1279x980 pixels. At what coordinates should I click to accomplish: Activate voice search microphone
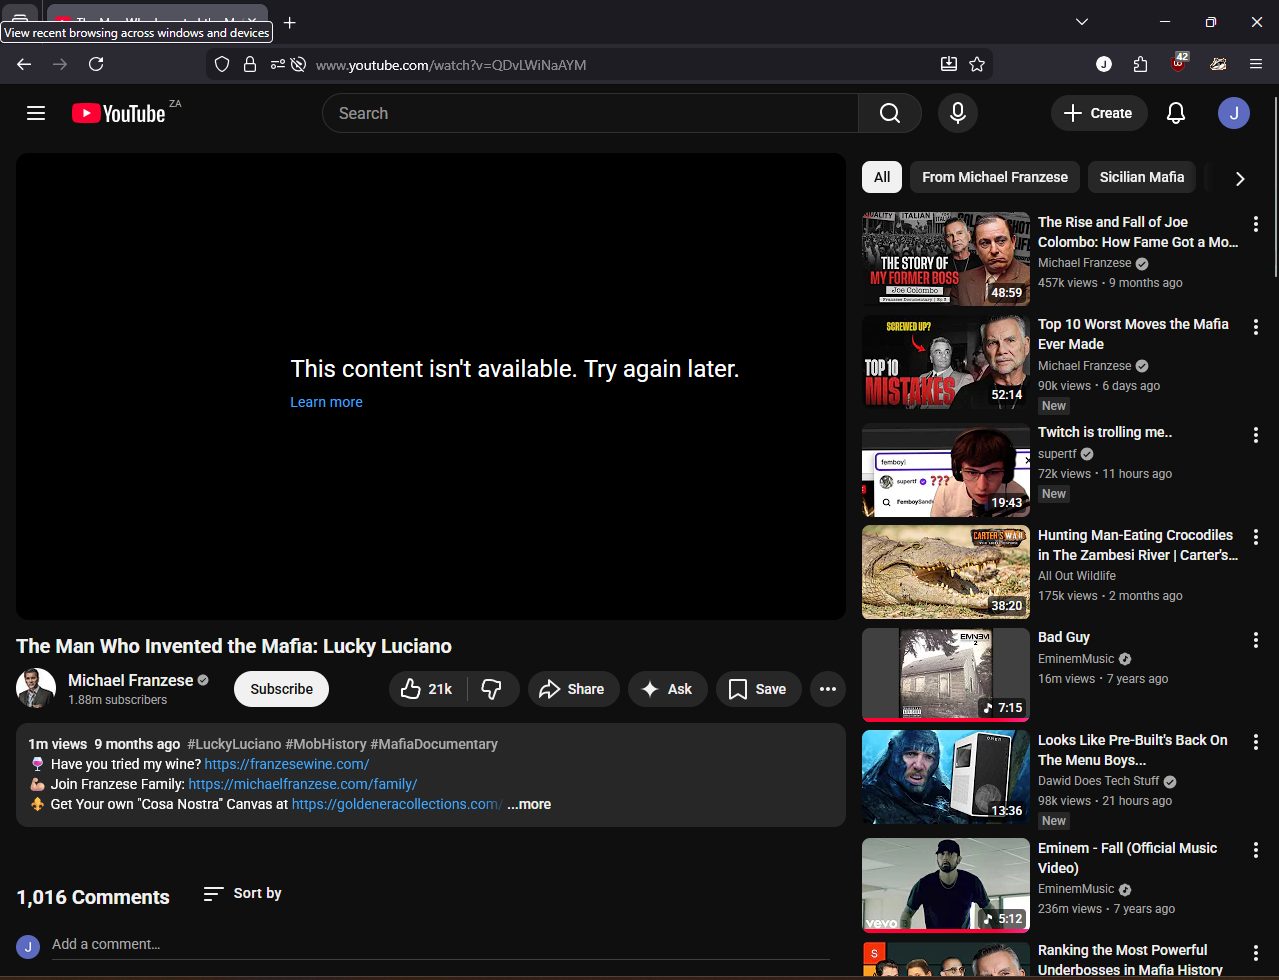[957, 113]
